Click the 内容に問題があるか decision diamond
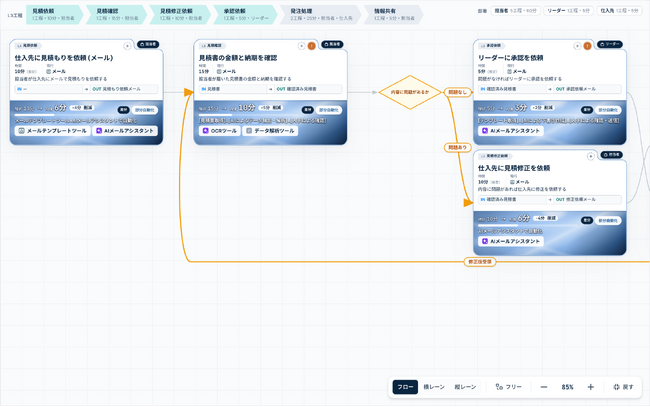The width and height of the screenshot is (650, 407). pyautogui.click(x=410, y=92)
